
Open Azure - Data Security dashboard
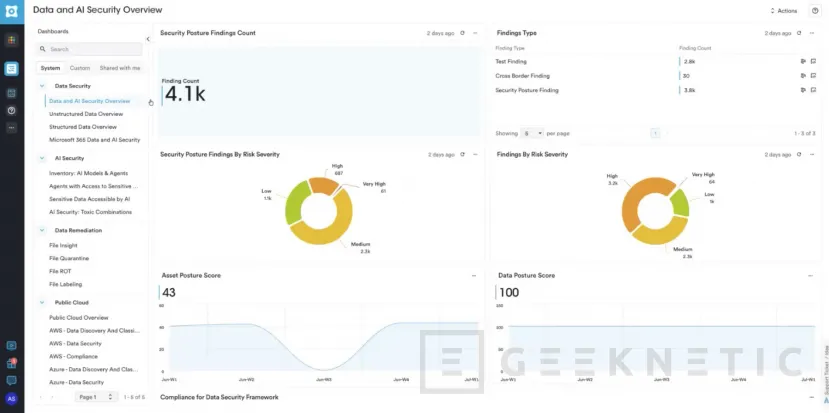click(x=76, y=382)
